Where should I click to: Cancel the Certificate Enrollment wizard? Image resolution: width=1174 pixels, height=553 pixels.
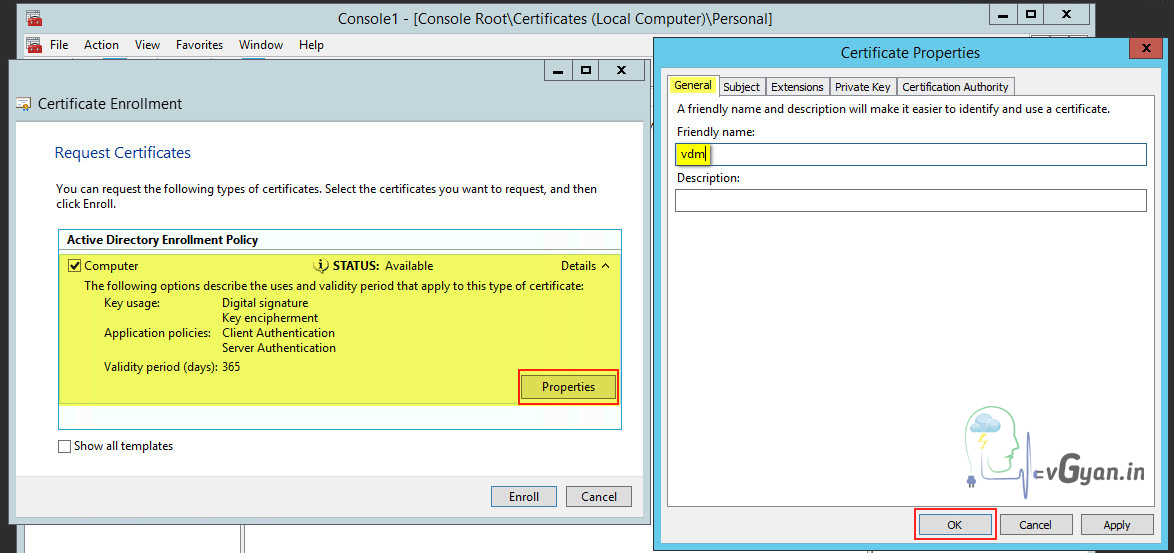click(x=599, y=496)
